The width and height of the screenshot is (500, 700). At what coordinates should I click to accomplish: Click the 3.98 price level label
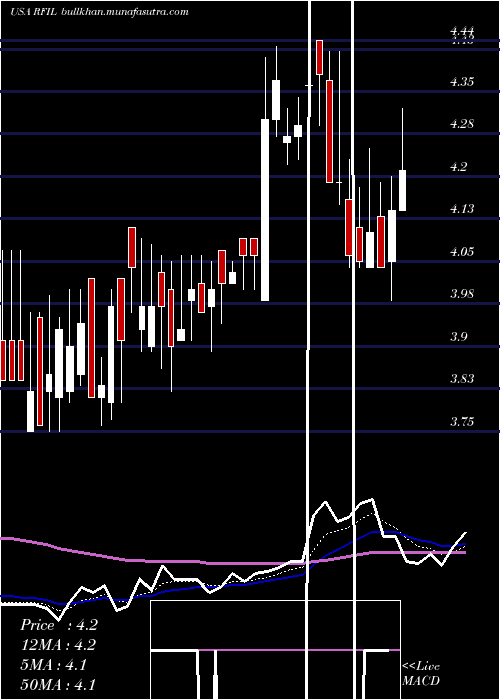[462, 294]
